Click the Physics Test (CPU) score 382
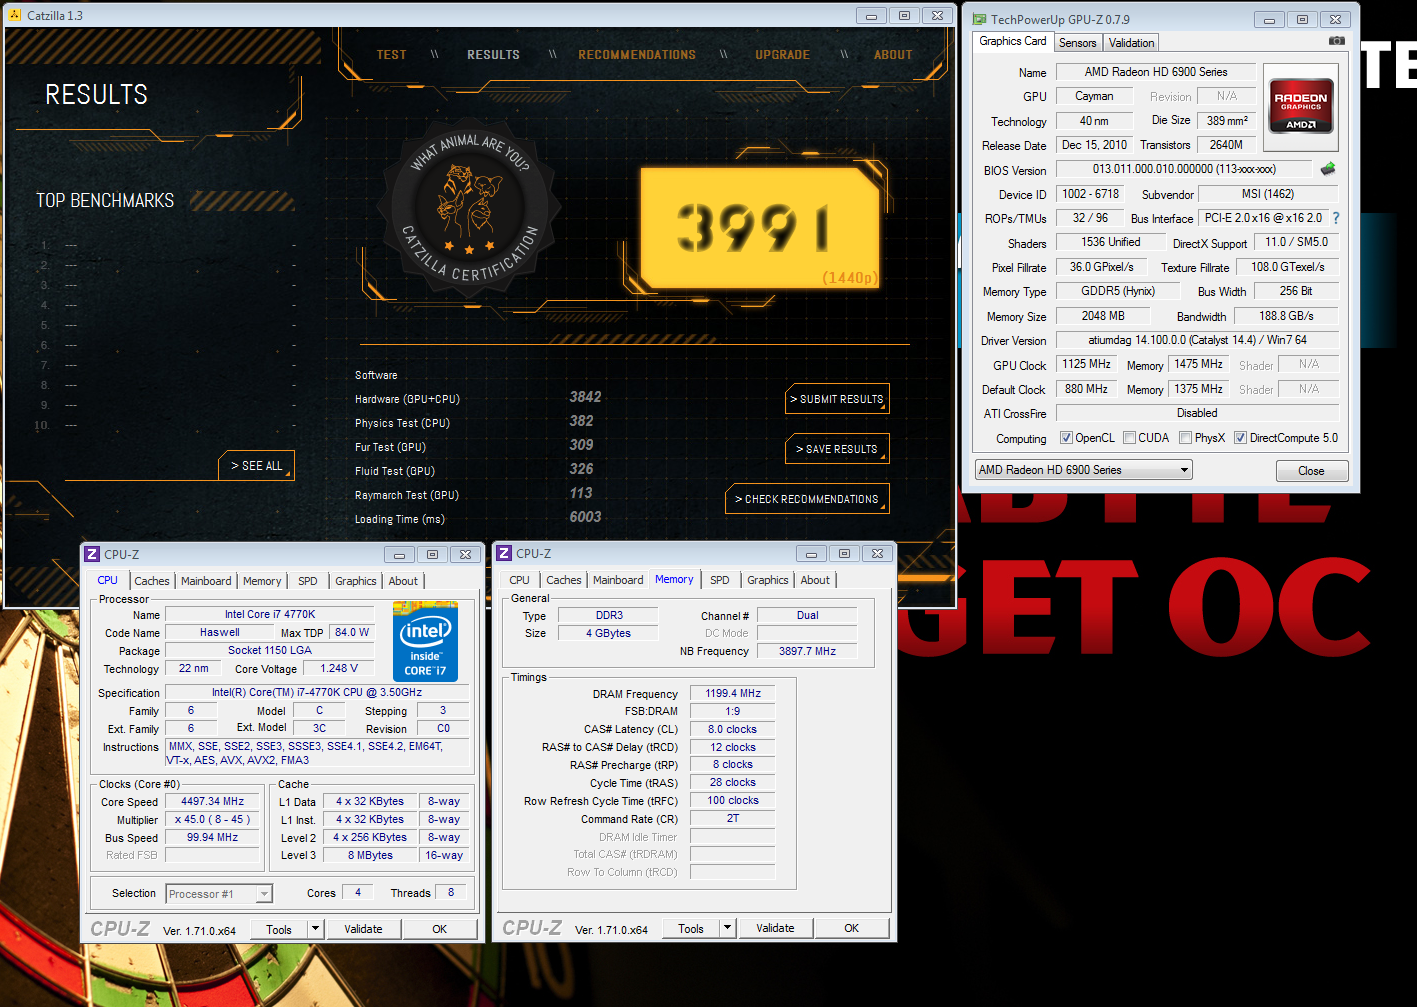This screenshot has height=1007, width=1417. tap(581, 421)
